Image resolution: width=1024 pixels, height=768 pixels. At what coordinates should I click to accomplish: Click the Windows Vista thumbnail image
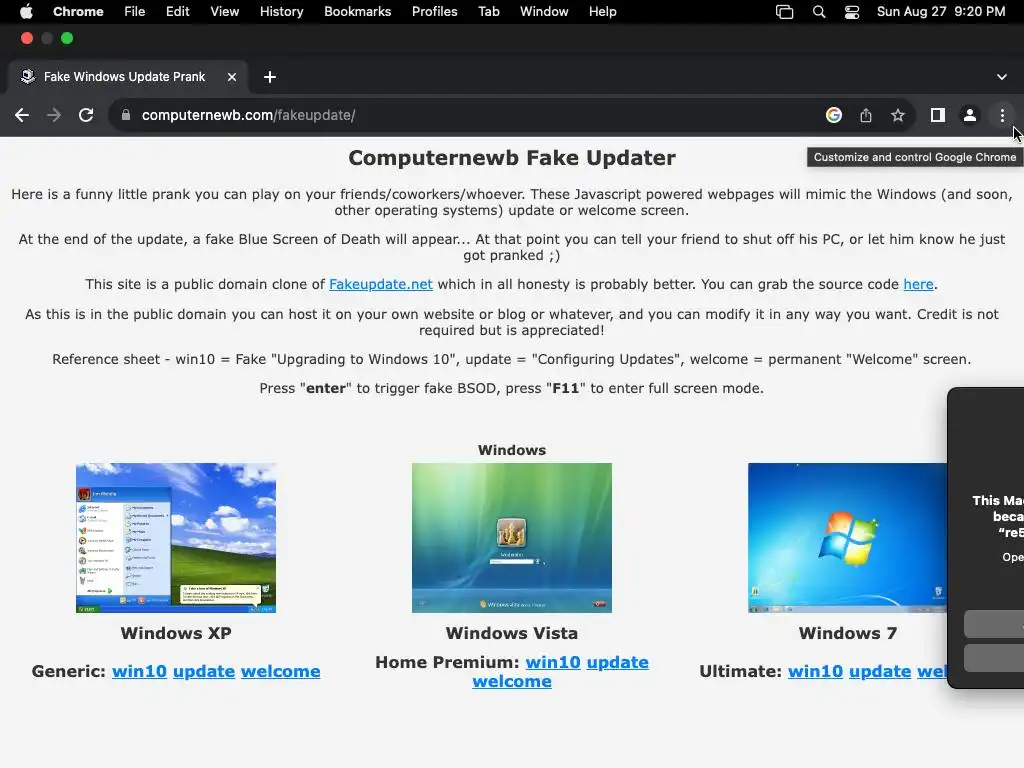512,538
